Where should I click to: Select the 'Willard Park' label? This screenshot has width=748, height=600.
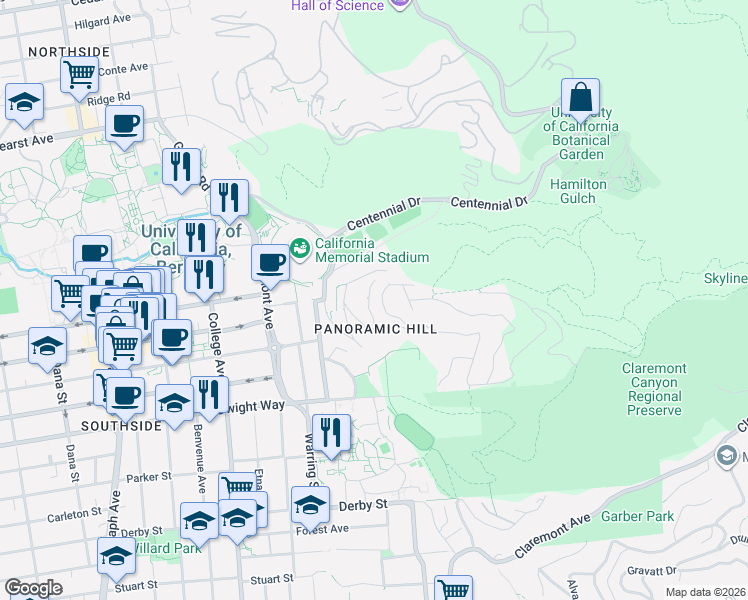pyautogui.click(x=168, y=548)
